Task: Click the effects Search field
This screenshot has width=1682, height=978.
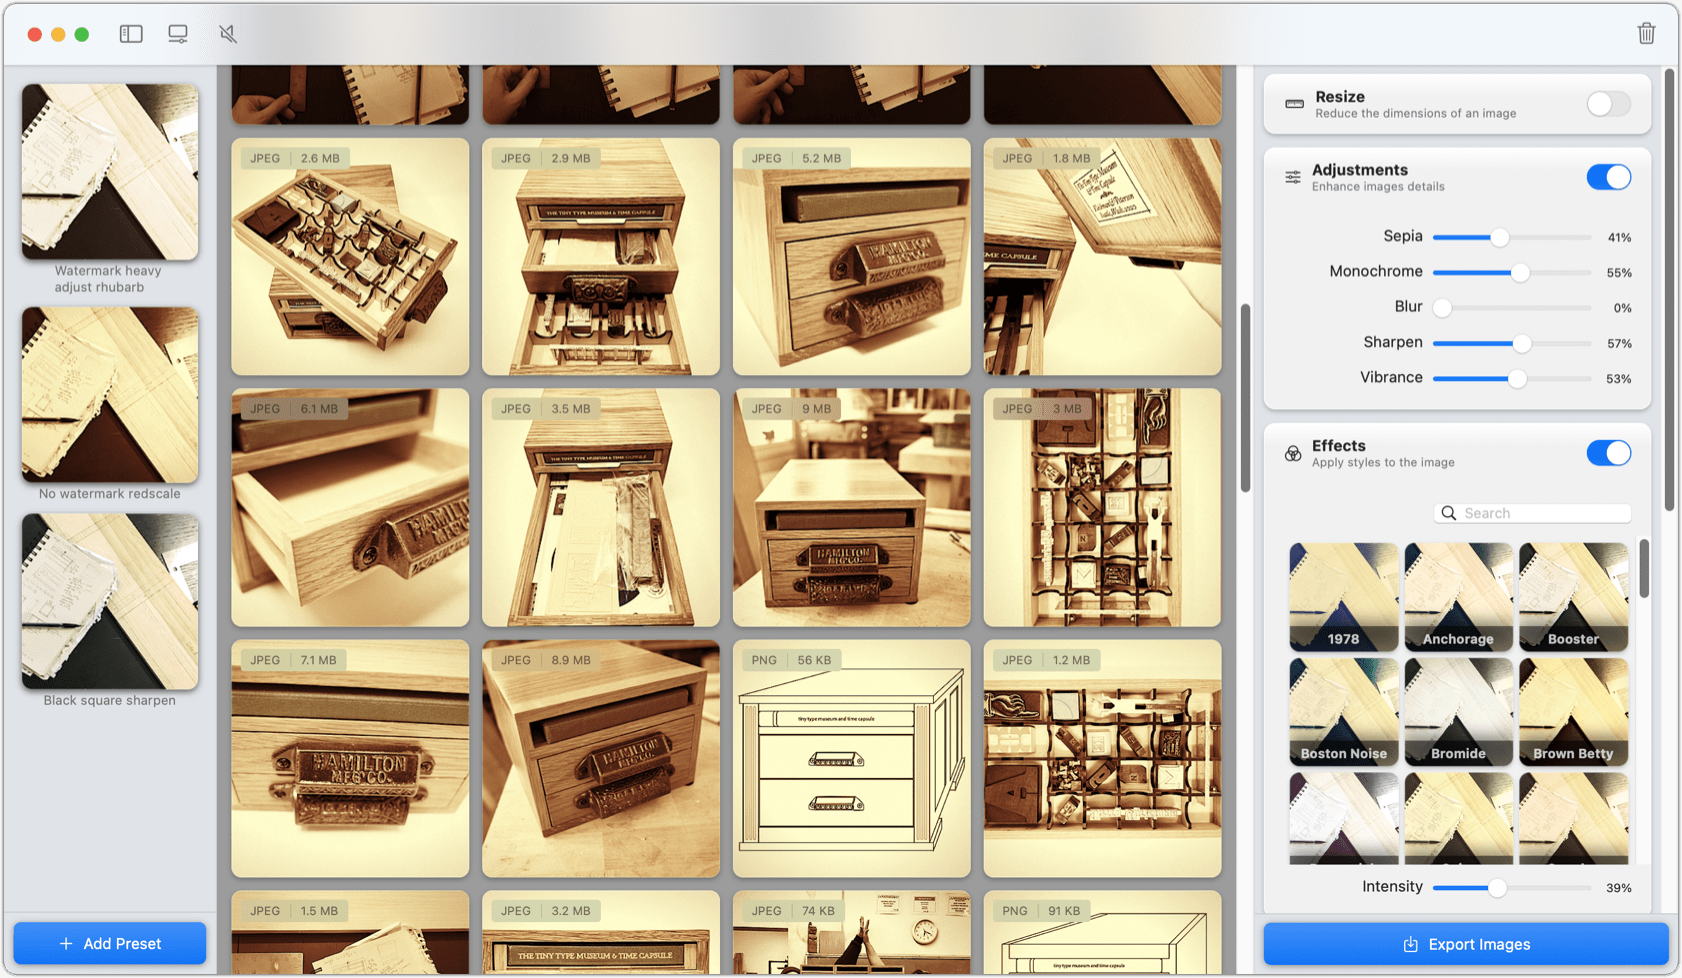Action: click(1533, 513)
